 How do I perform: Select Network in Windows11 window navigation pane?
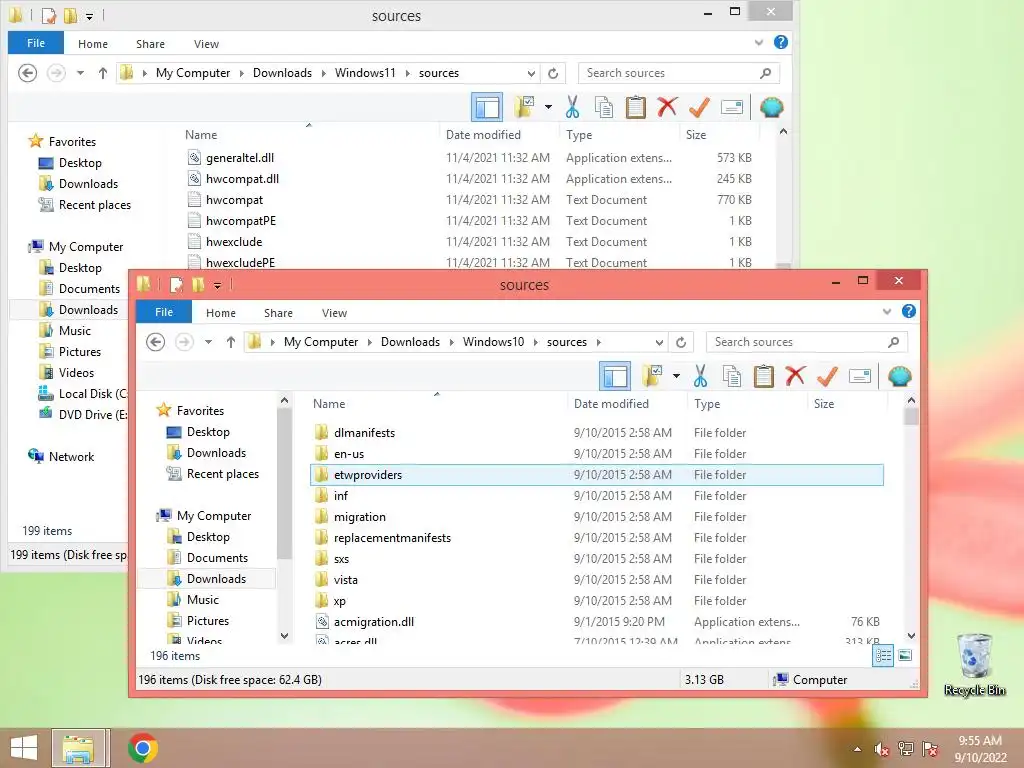71,456
